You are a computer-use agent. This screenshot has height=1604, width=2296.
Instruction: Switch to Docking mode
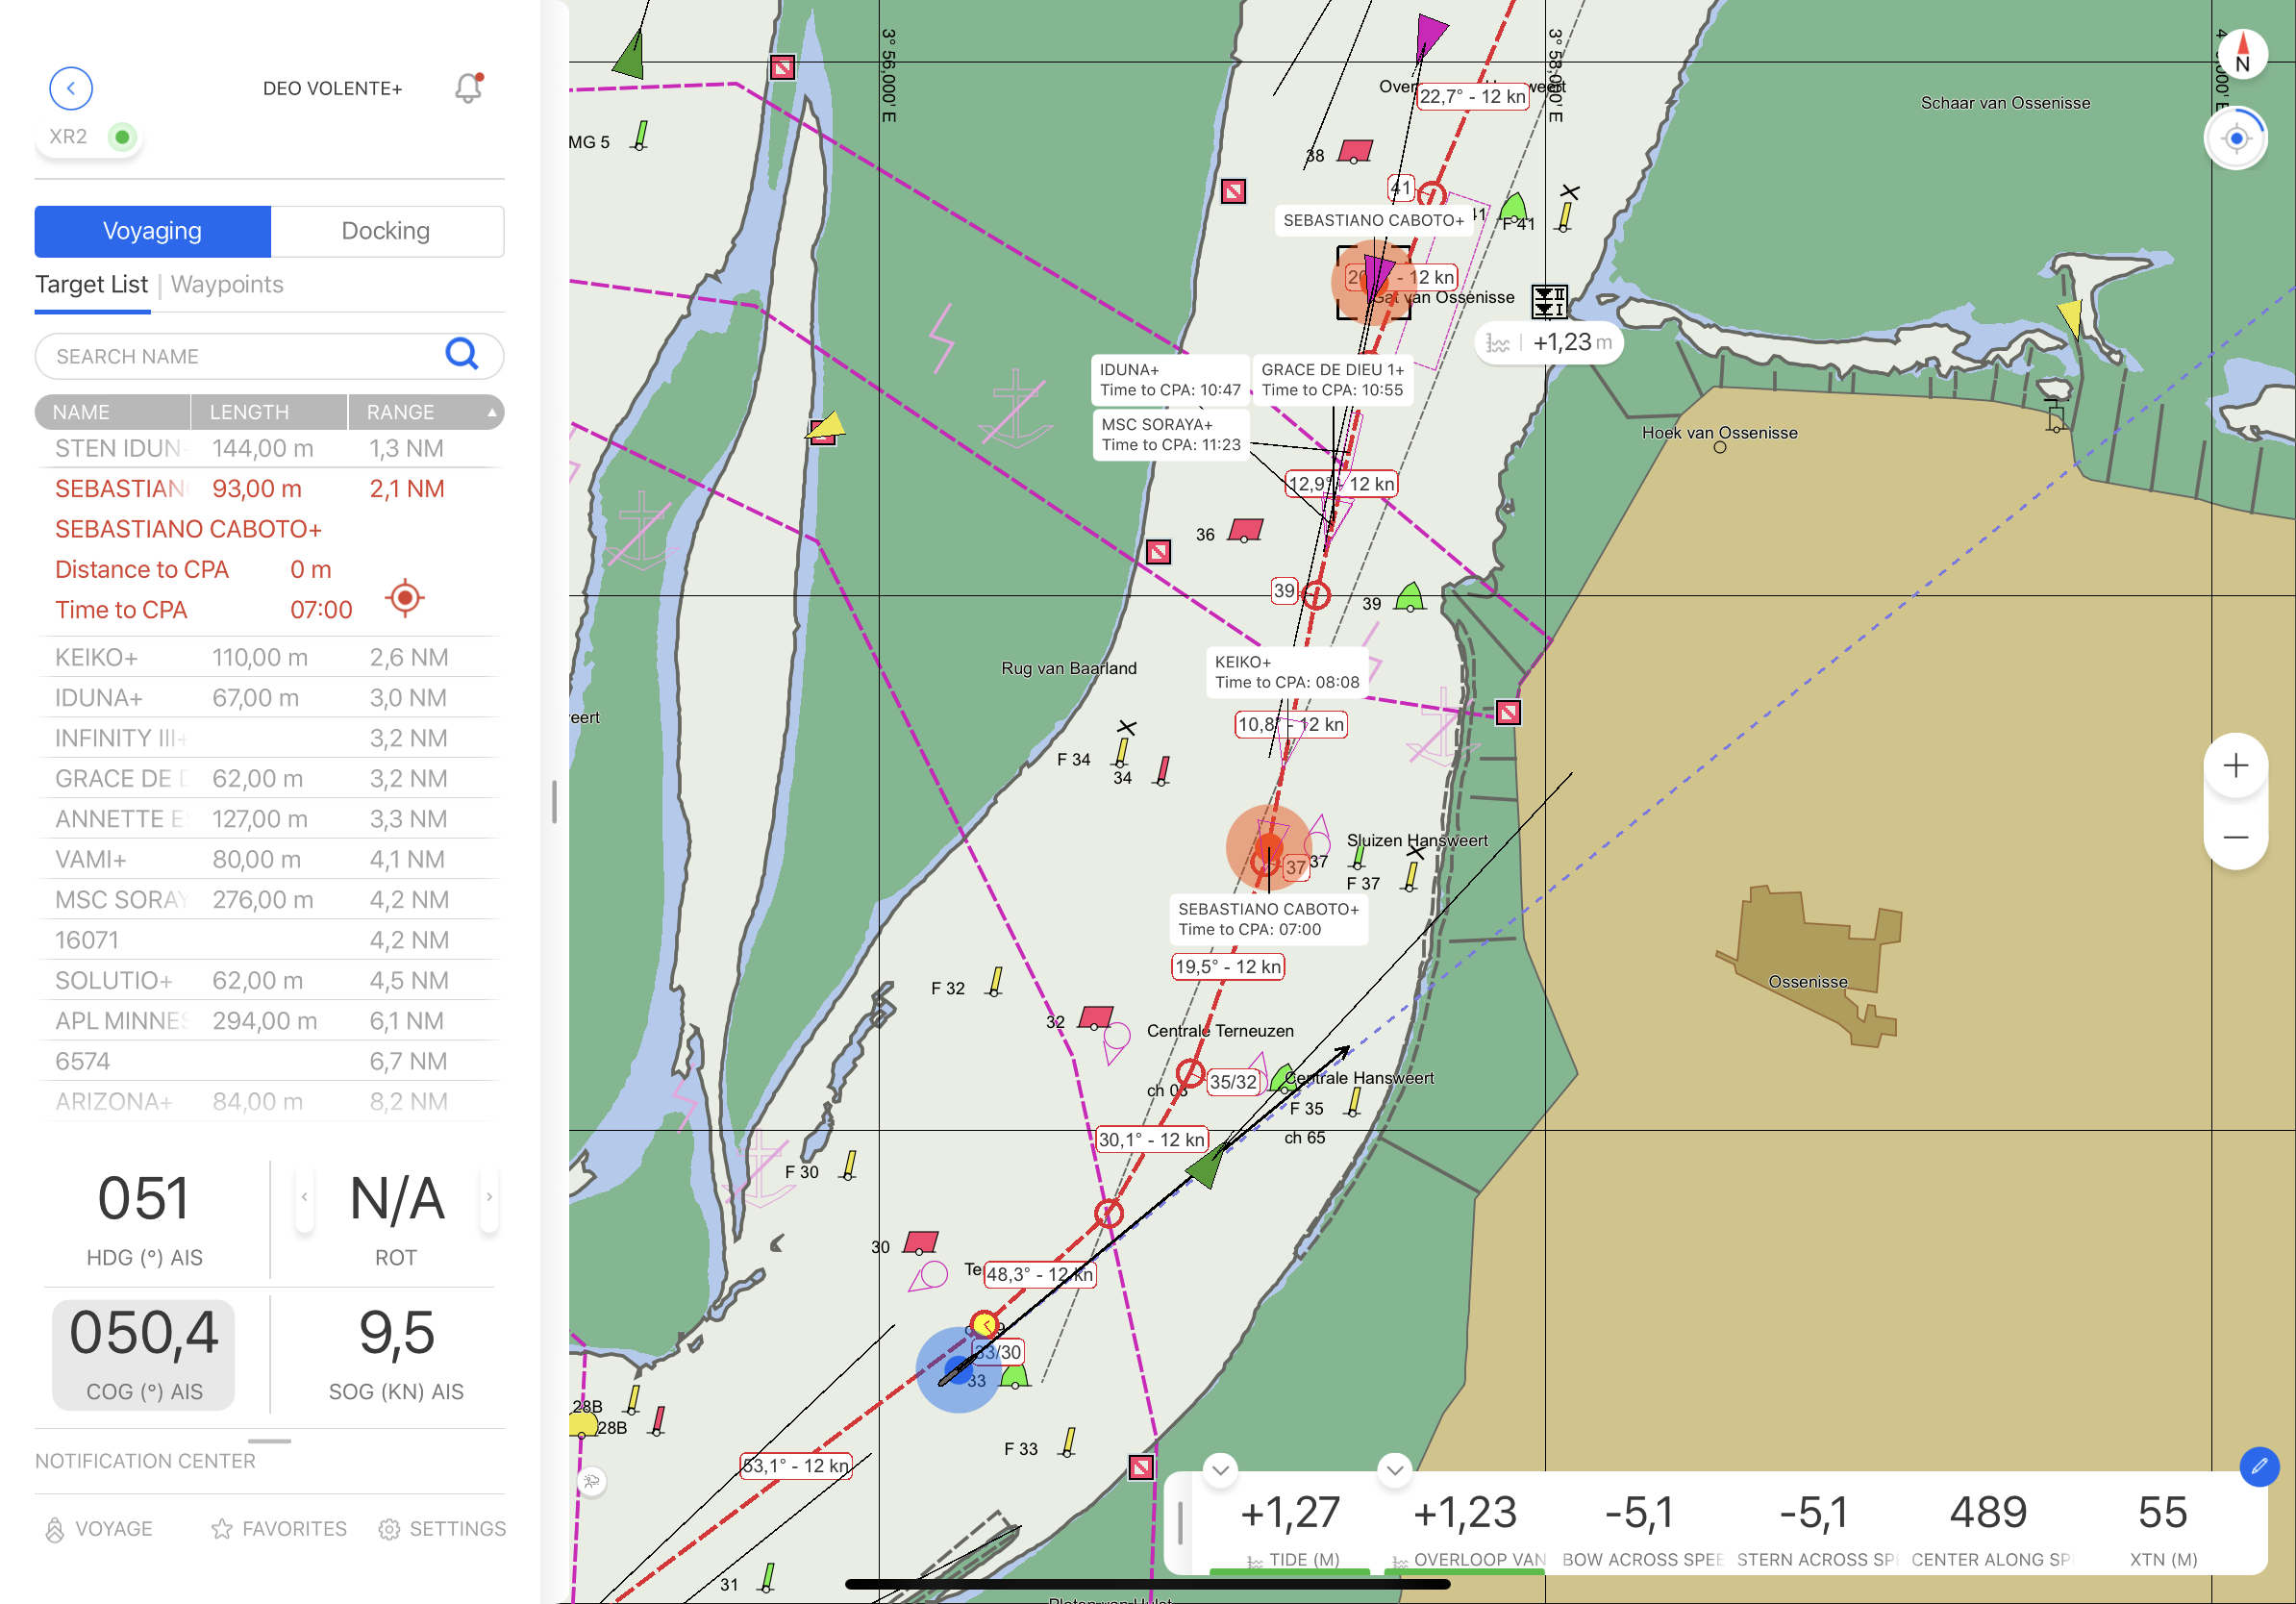[386, 231]
